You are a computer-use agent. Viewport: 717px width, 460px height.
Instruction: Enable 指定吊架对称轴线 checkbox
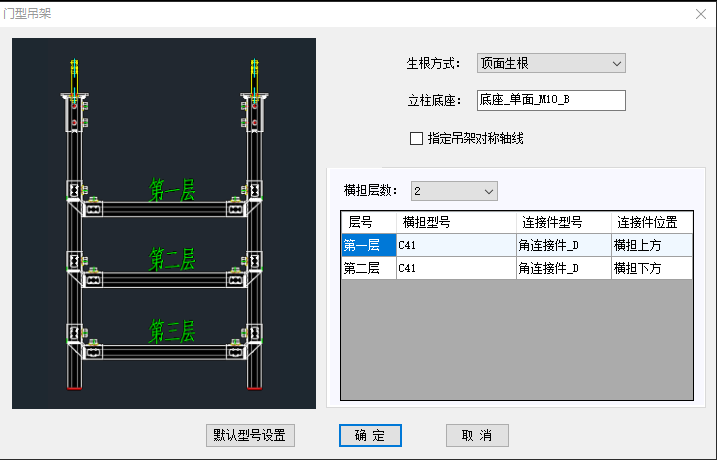point(417,139)
